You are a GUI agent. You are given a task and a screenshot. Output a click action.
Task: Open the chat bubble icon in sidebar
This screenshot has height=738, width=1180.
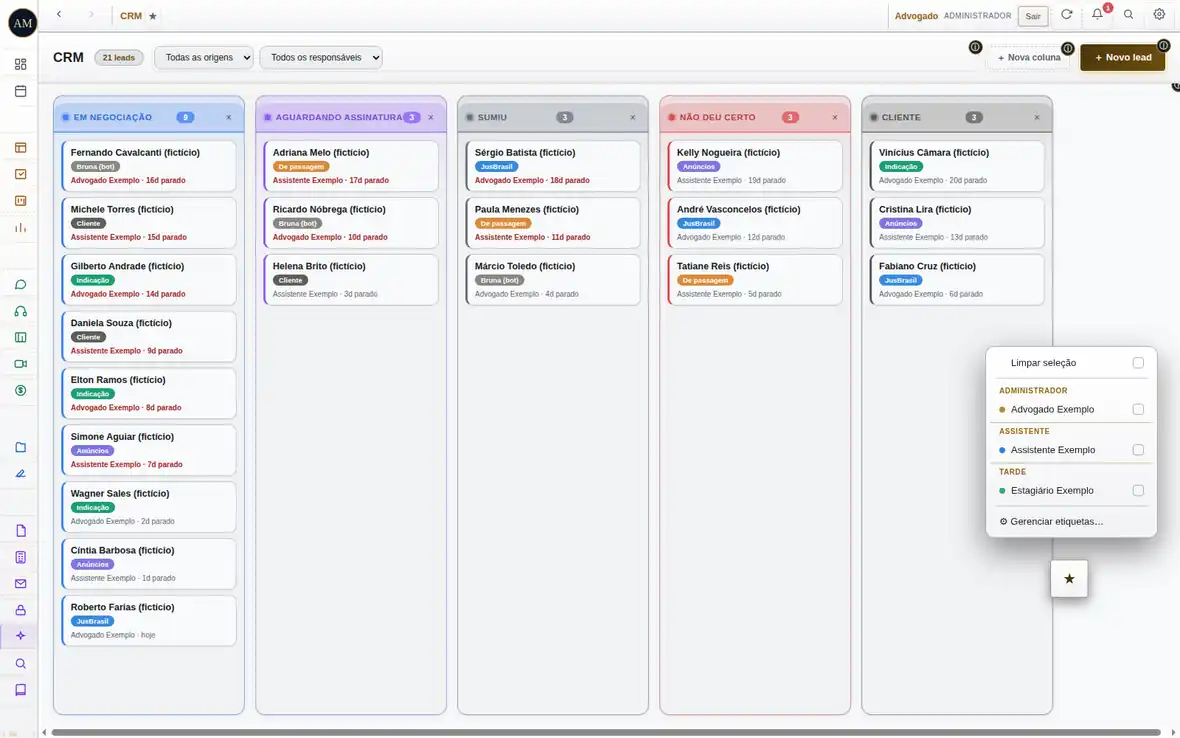pyautogui.click(x=20, y=284)
